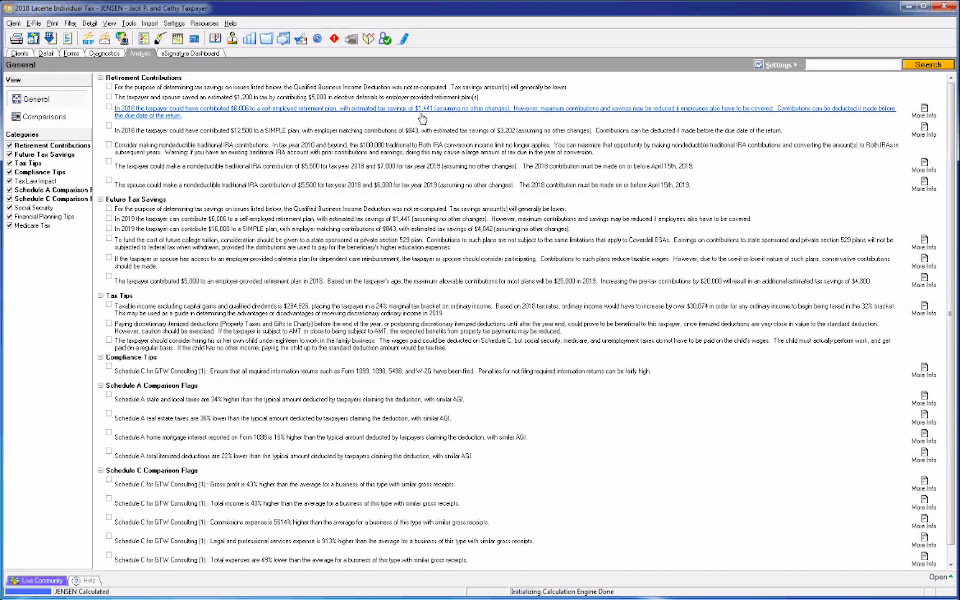Click the yellow calculator toolbar icon

coord(177,39)
